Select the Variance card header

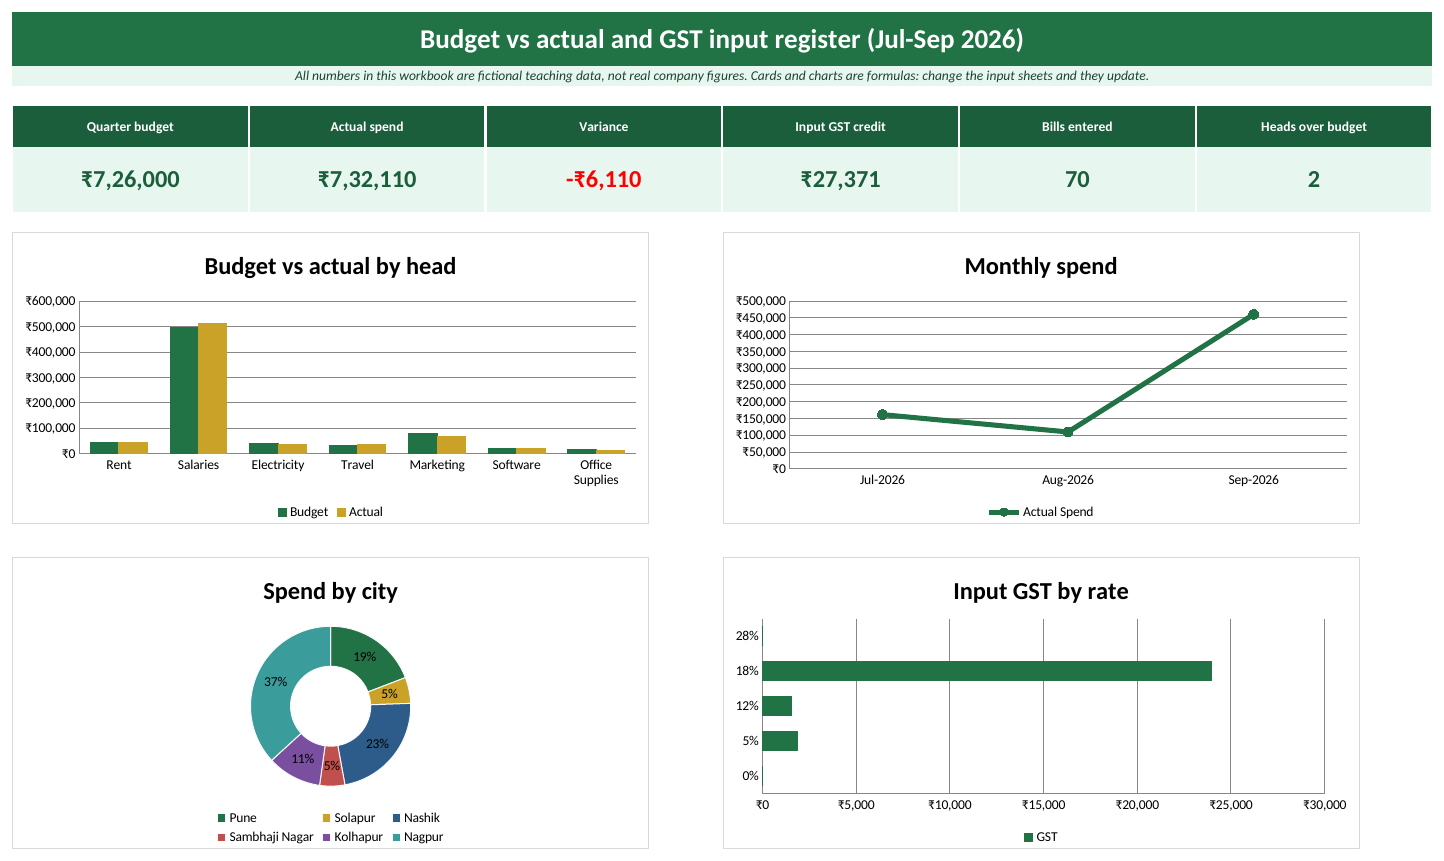click(604, 127)
